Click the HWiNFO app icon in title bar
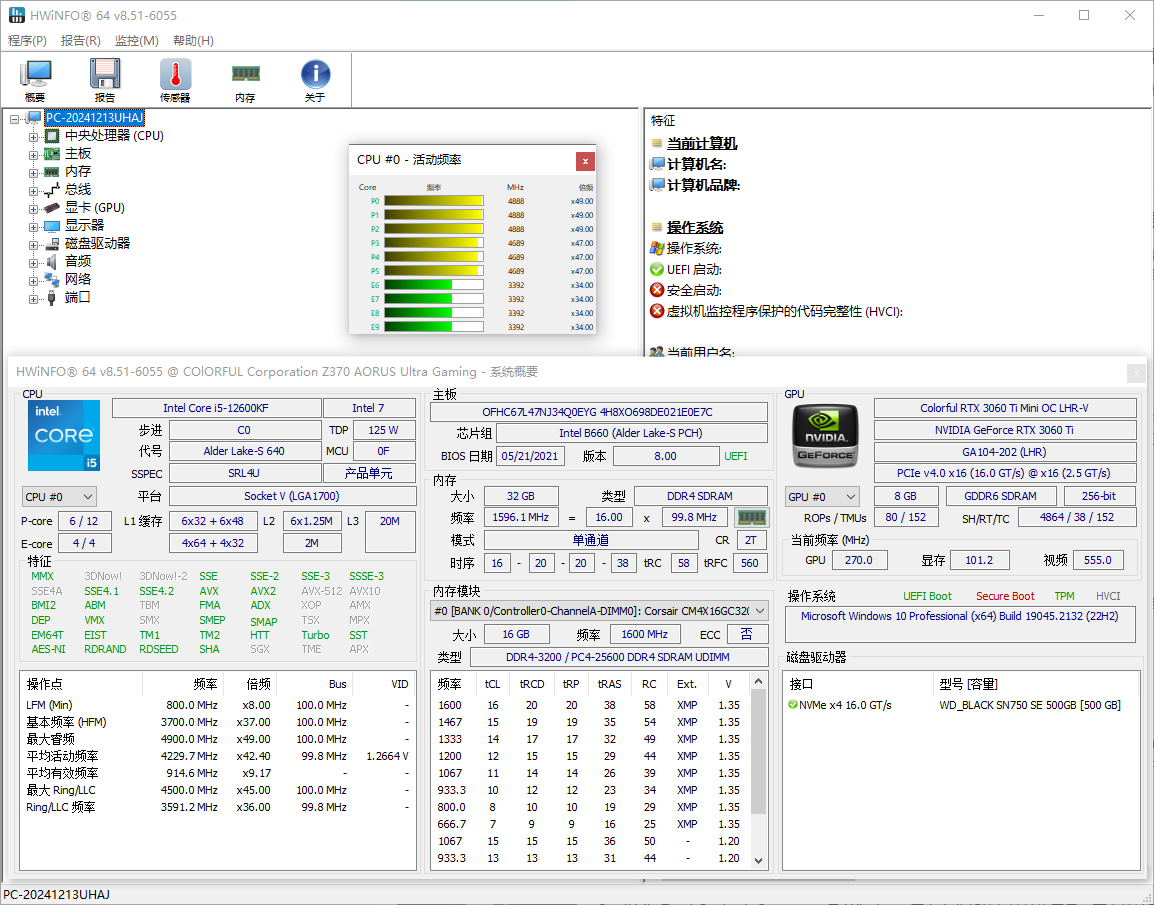 [16, 15]
